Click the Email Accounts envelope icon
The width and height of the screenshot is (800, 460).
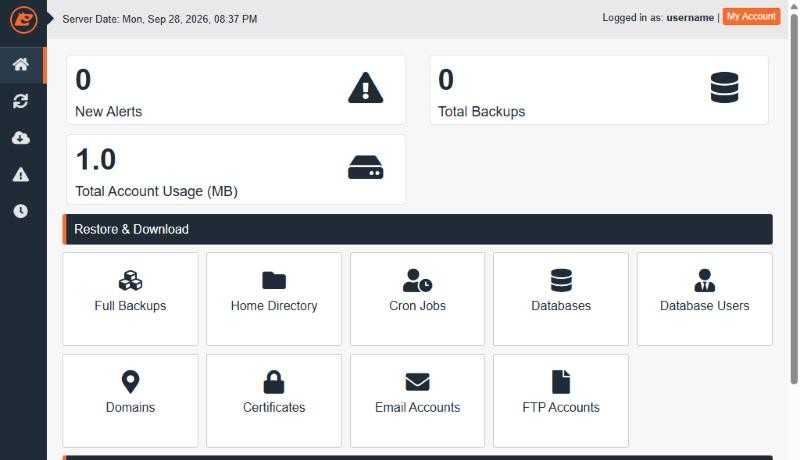pyautogui.click(x=417, y=381)
